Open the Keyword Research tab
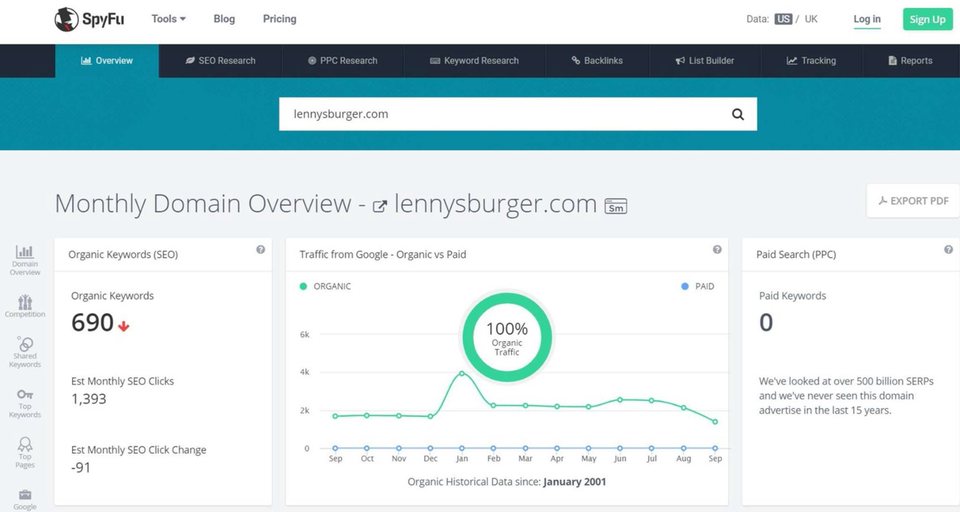The height and width of the screenshot is (512, 960). 474,61
